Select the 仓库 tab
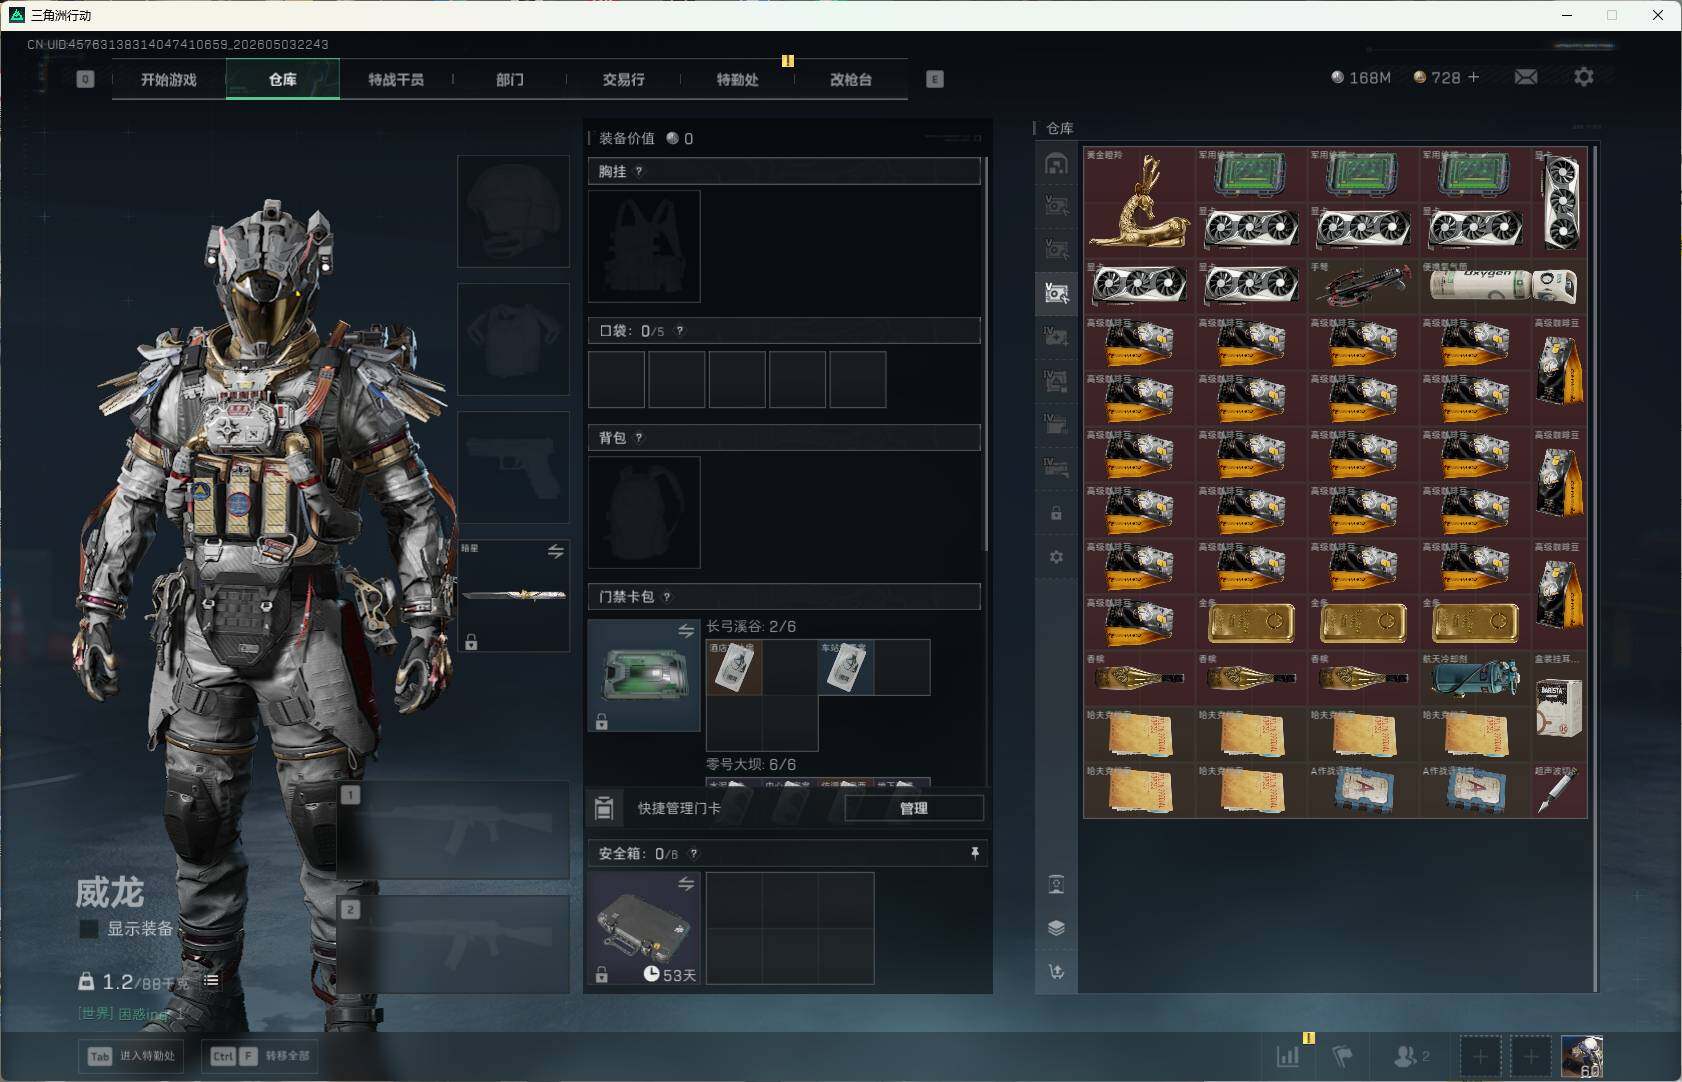 tap(283, 80)
